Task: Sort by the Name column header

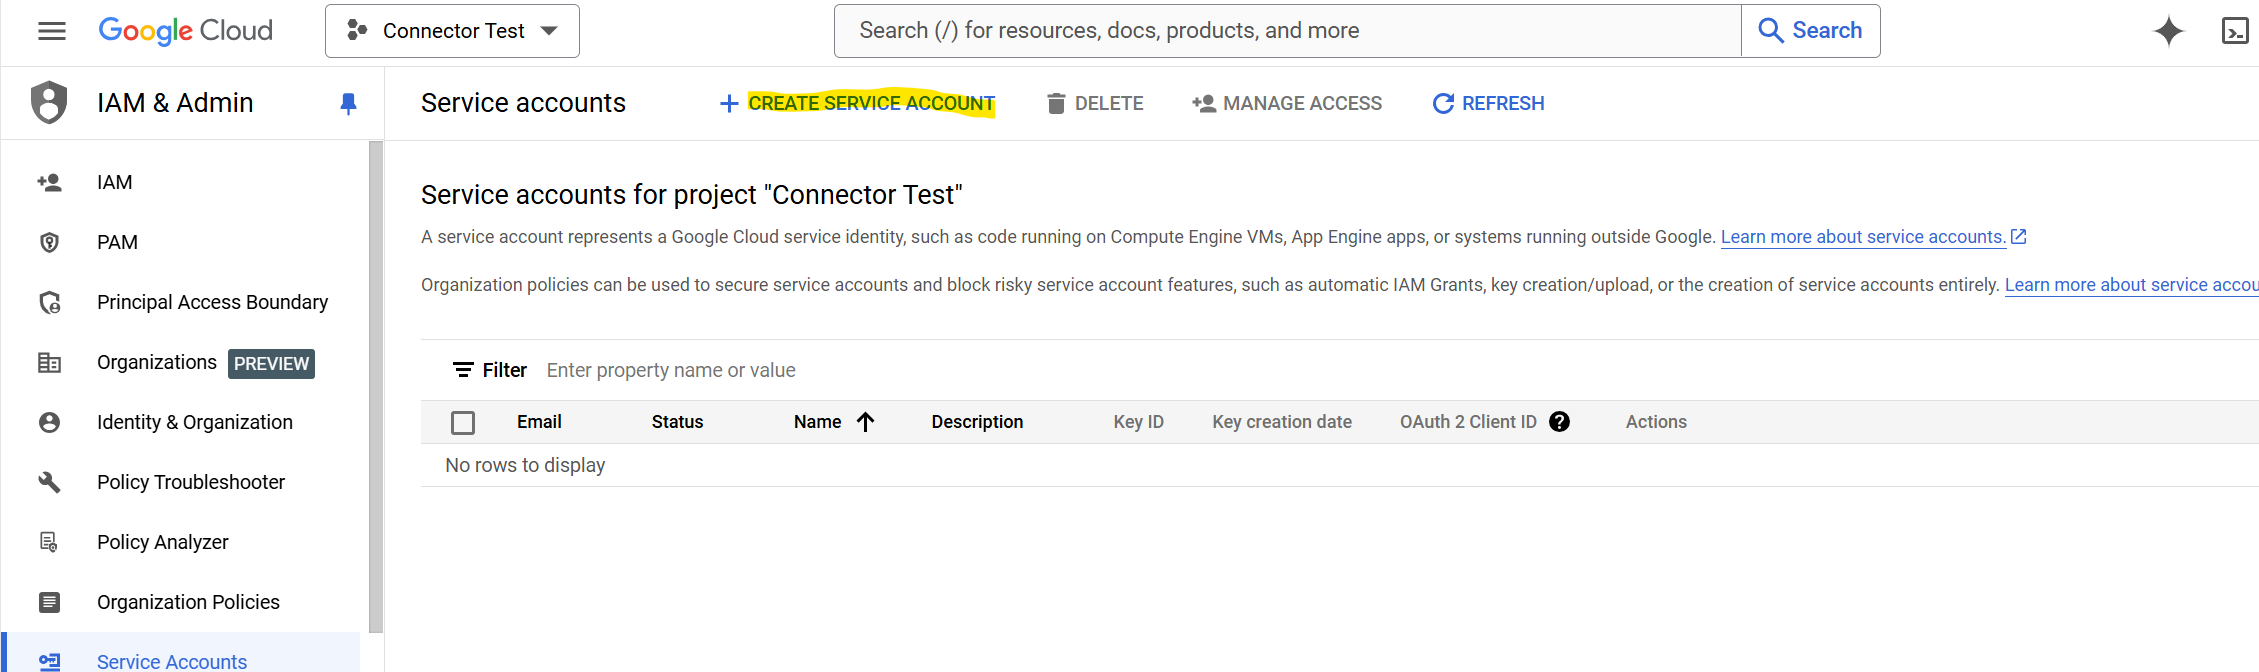Action: (817, 422)
